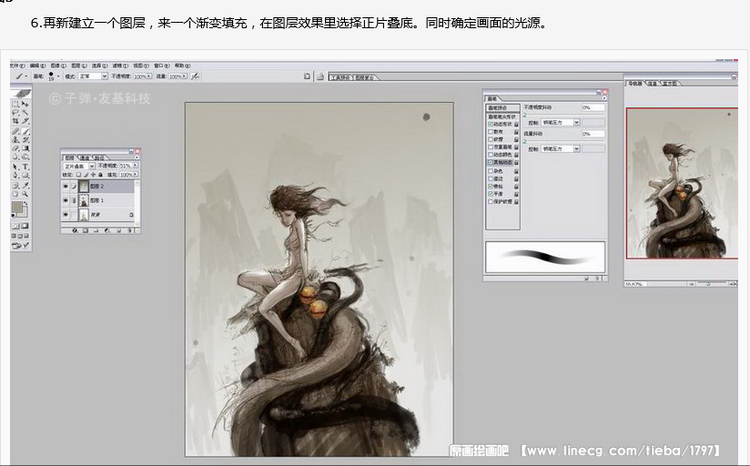Select the Zoom tool

tap(25, 193)
